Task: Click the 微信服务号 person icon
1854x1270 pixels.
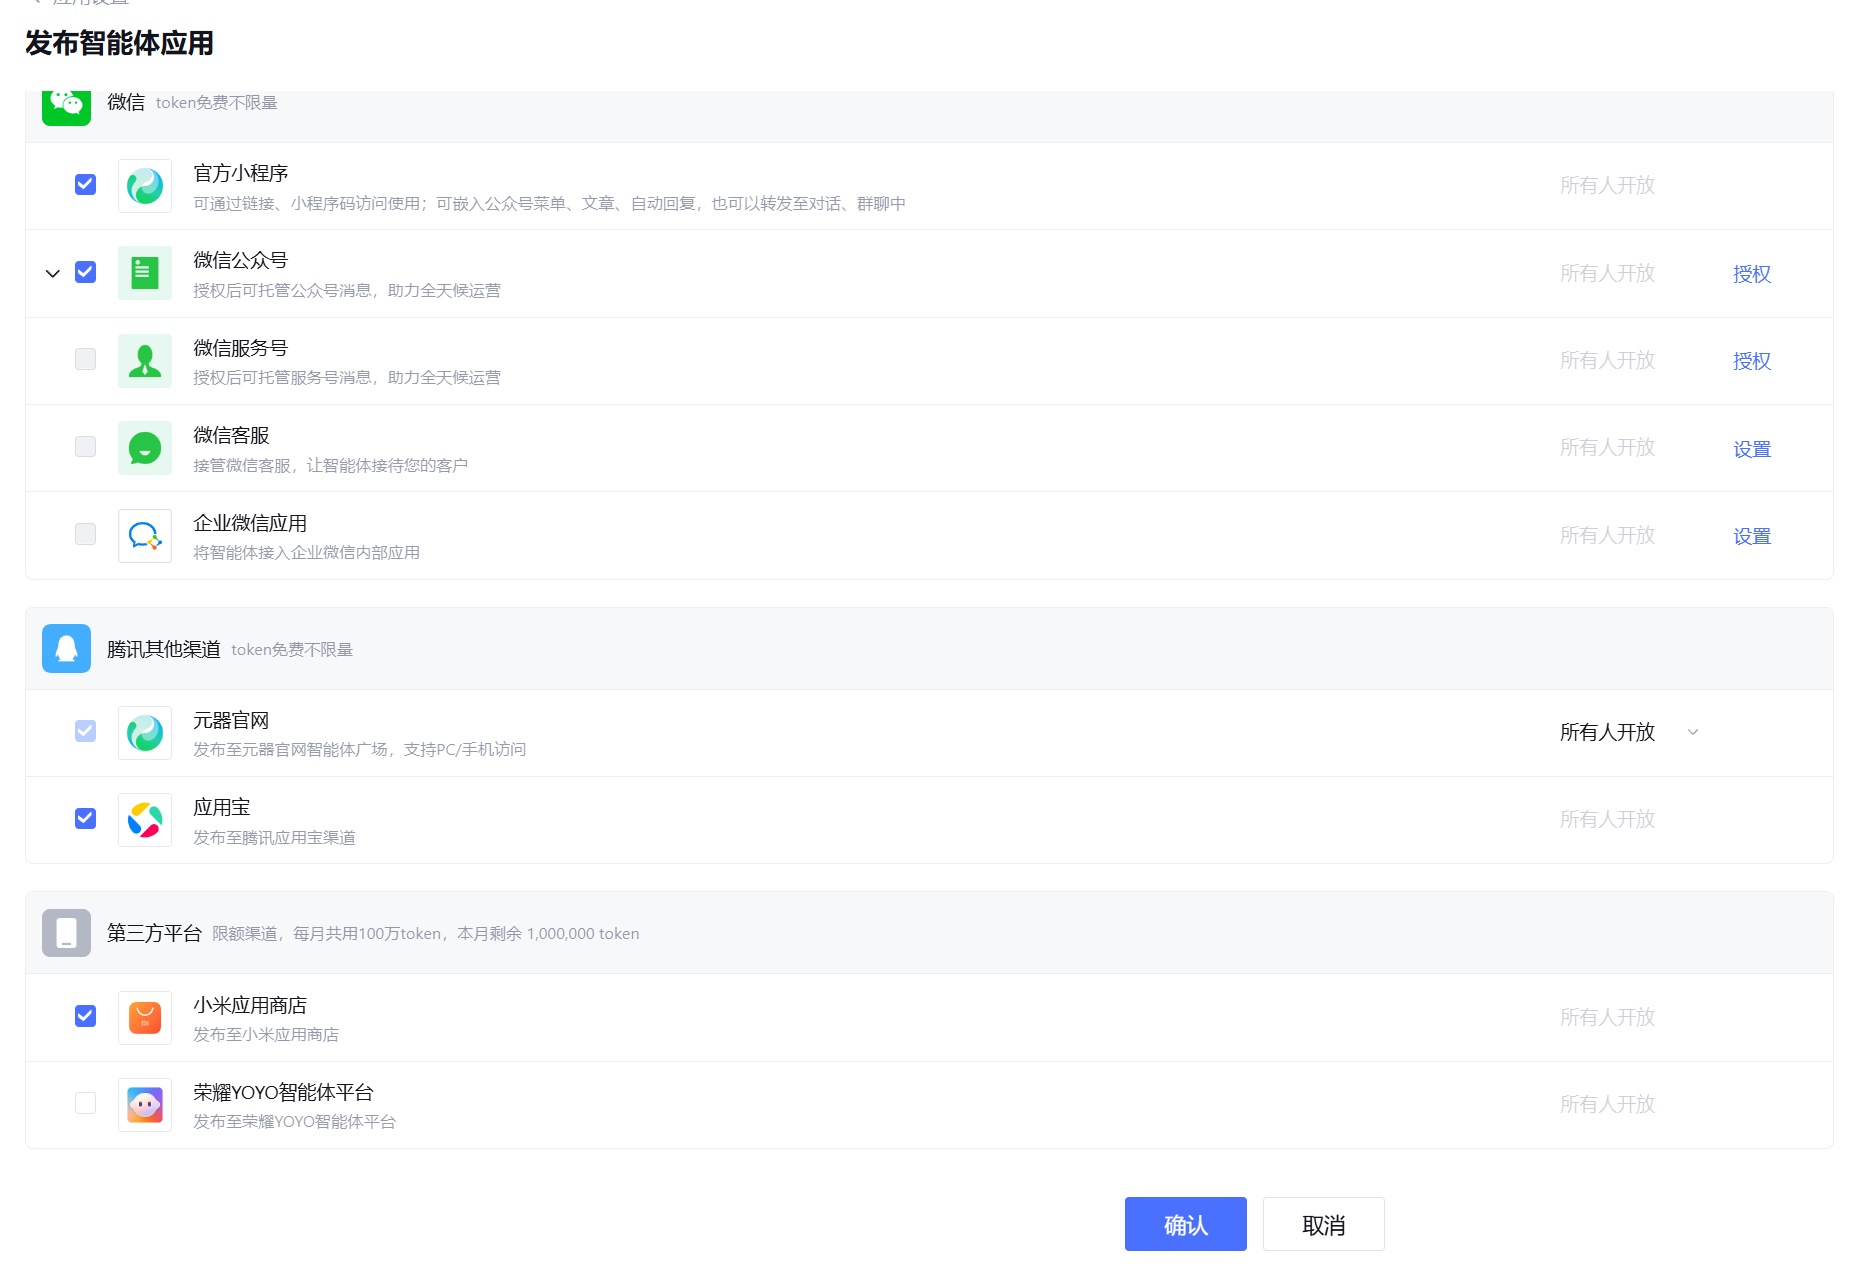Action: tap(145, 361)
